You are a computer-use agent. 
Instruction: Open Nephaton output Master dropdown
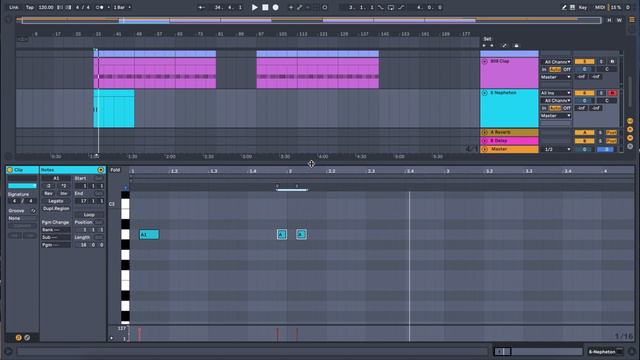556,116
